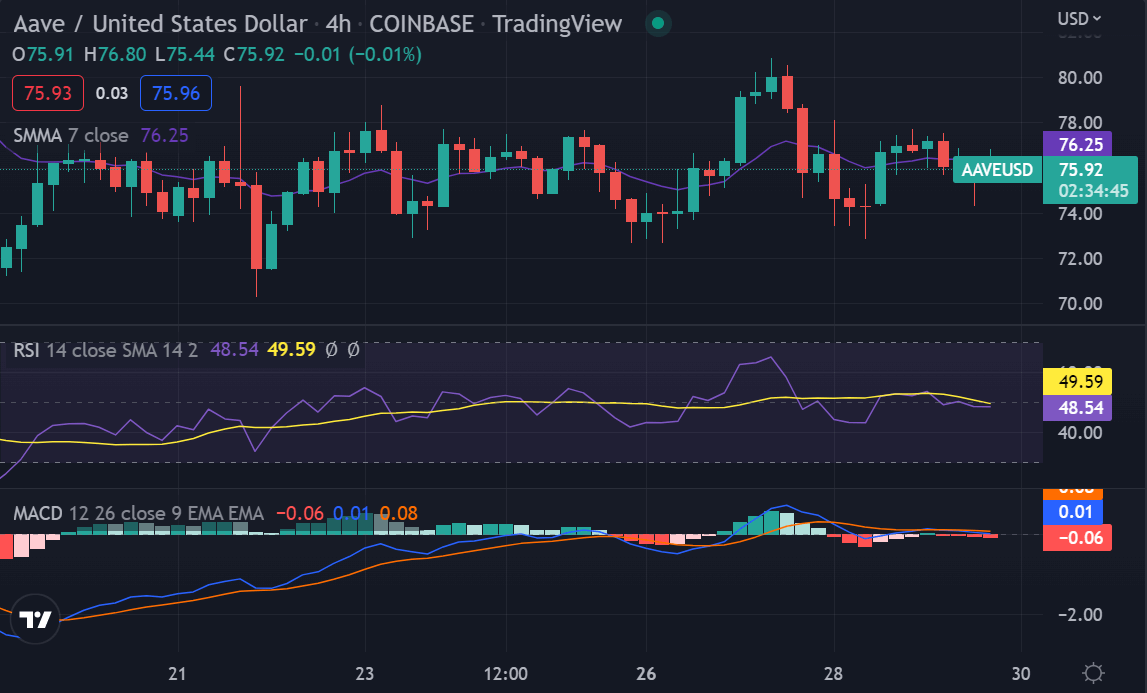The width and height of the screenshot is (1147, 693).
Task: Click the close price C75.92 readout
Action: click(254, 54)
